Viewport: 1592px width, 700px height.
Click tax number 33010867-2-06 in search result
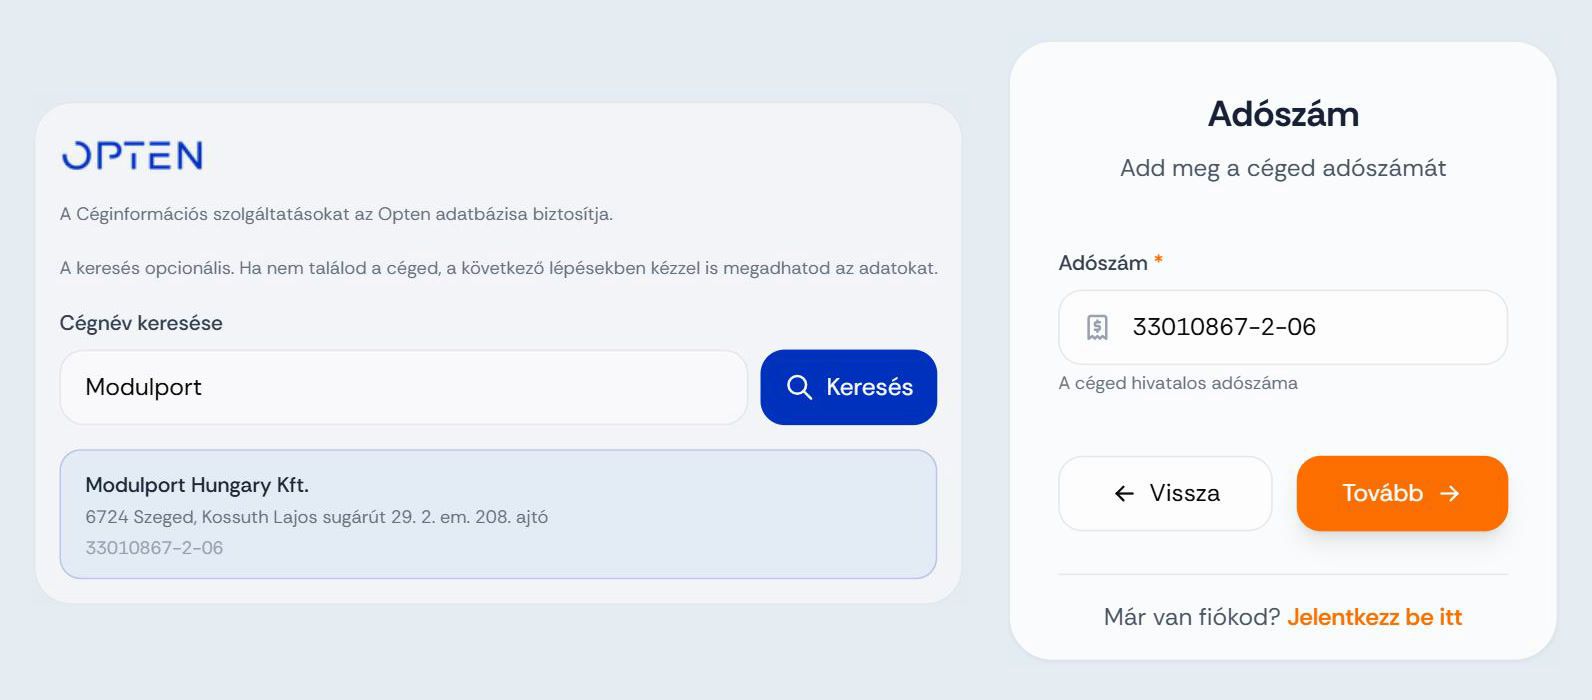(x=154, y=548)
